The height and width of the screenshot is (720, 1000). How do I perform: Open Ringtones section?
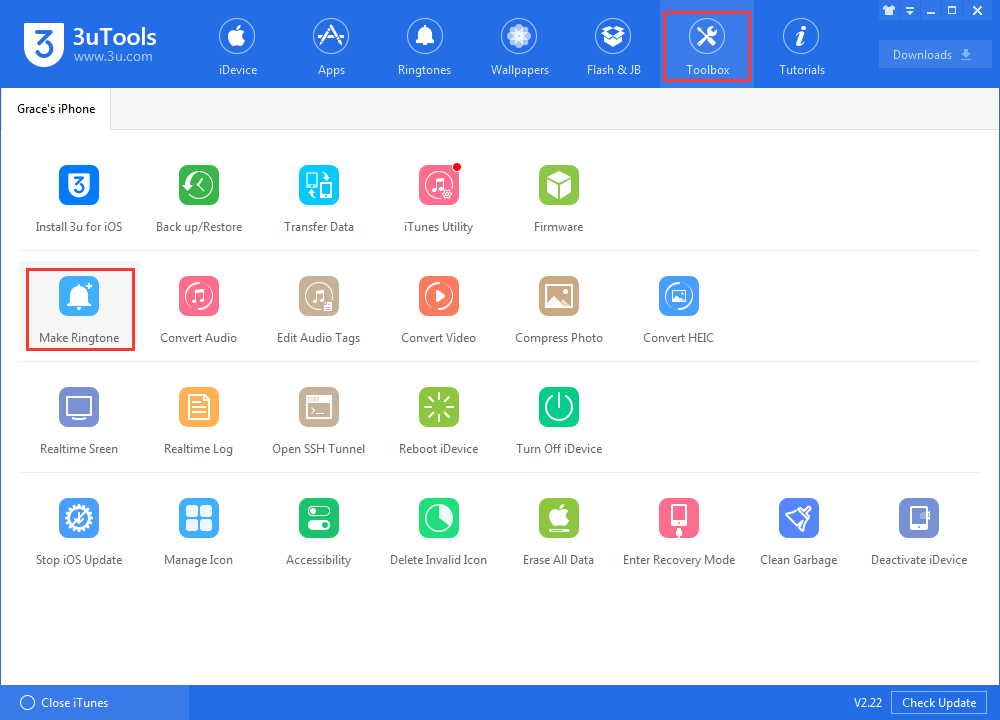425,47
